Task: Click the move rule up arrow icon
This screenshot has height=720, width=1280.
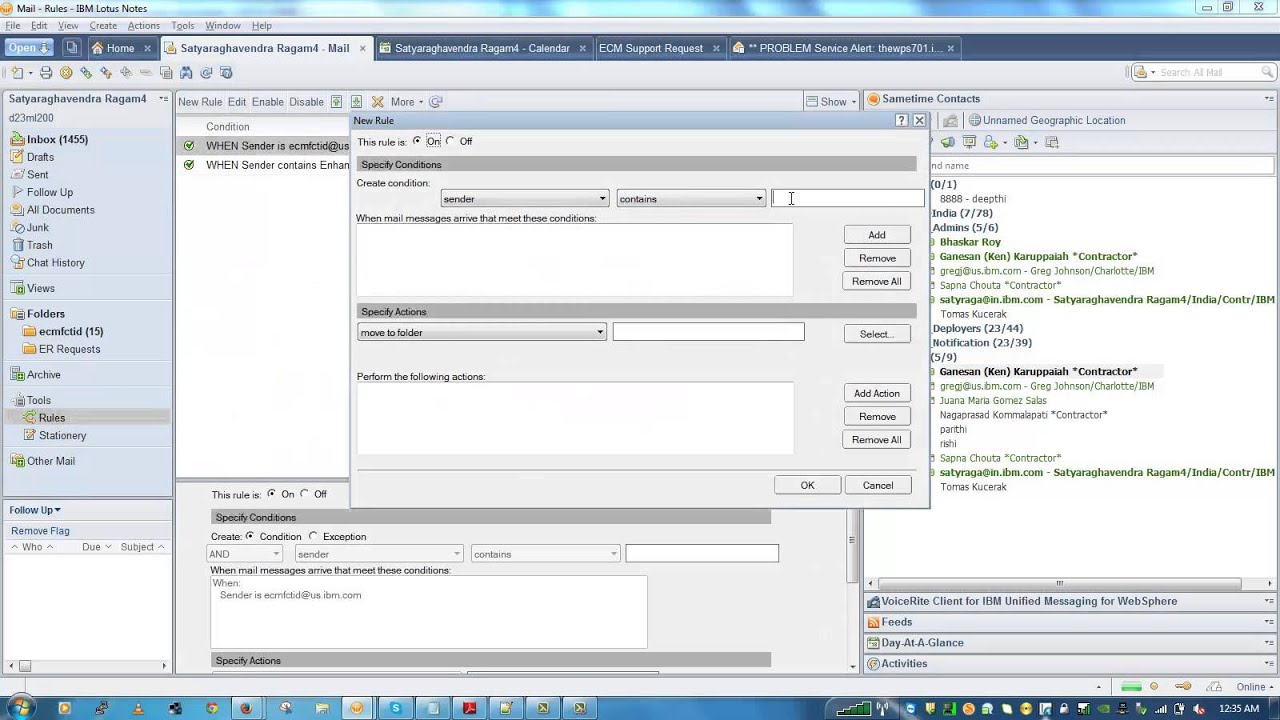Action: 337,102
